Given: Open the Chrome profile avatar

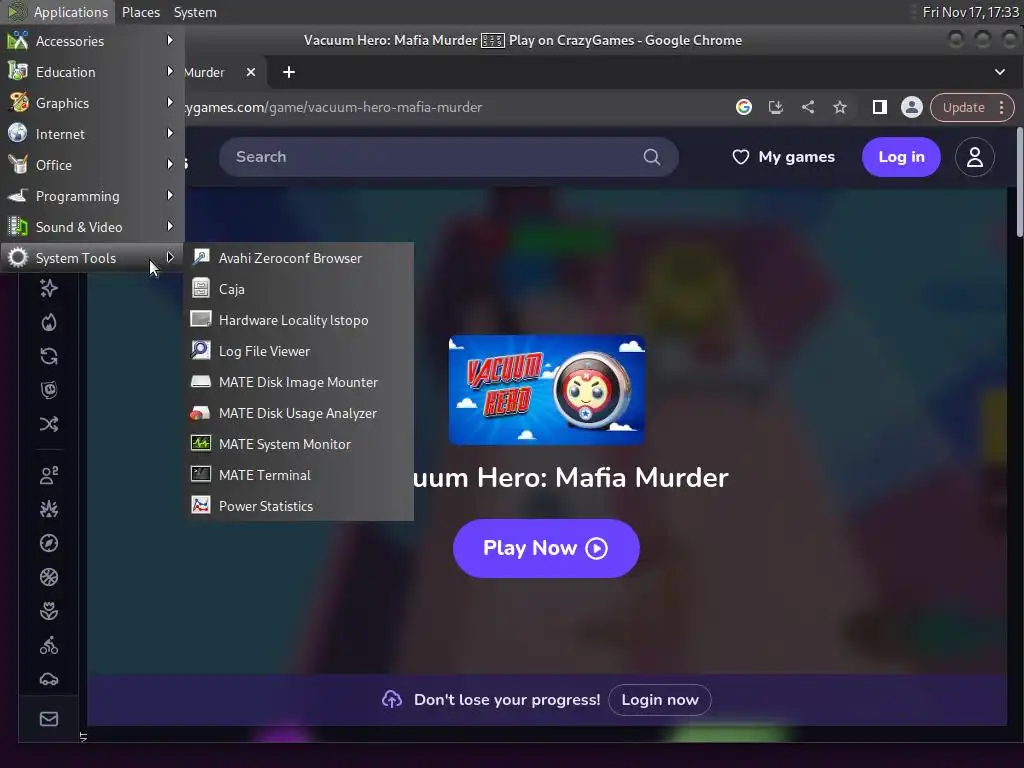Looking at the screenshot, I should coord(912,107).
